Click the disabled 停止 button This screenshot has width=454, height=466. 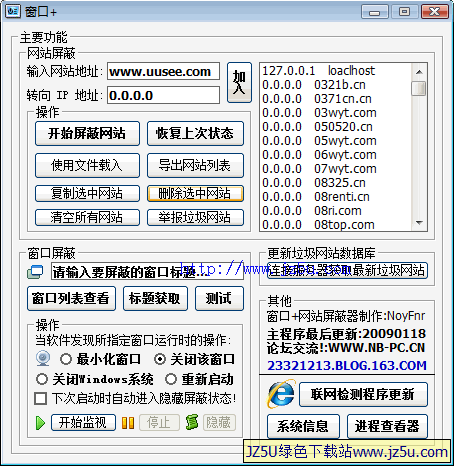[159, 422]
